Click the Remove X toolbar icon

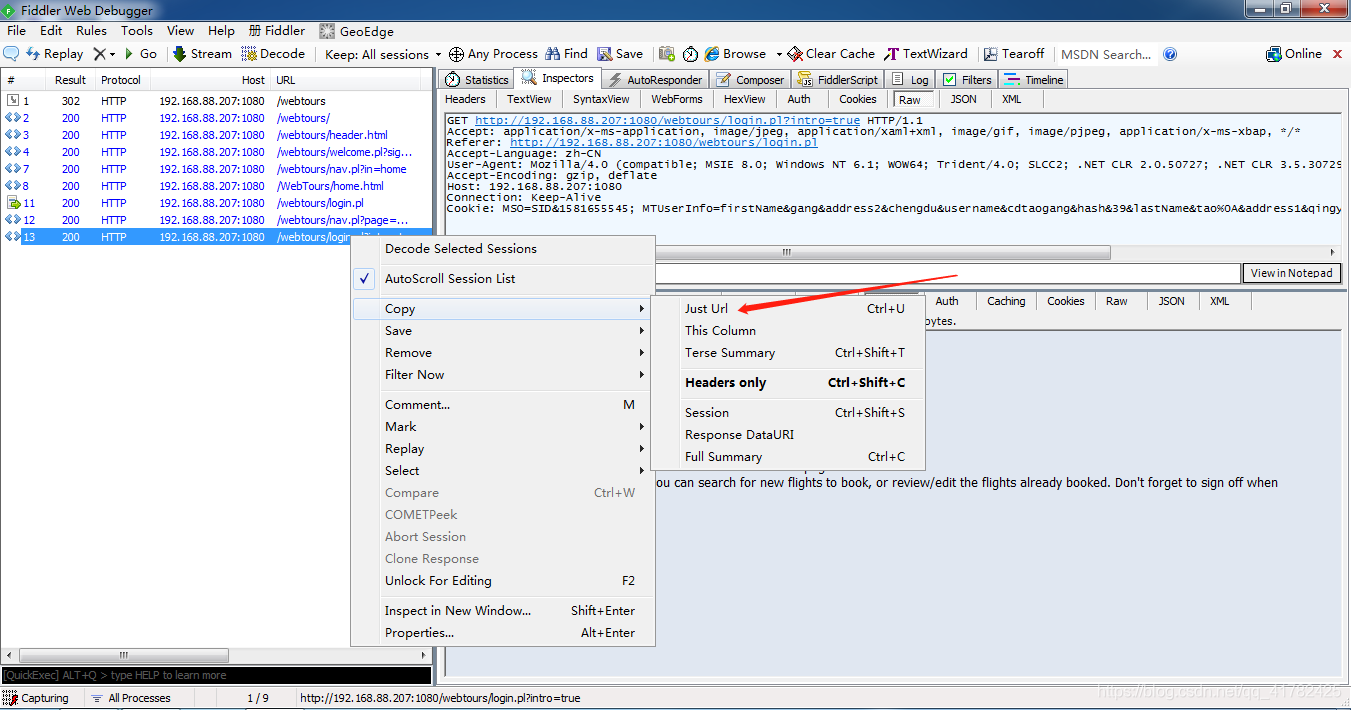point(100,54)
